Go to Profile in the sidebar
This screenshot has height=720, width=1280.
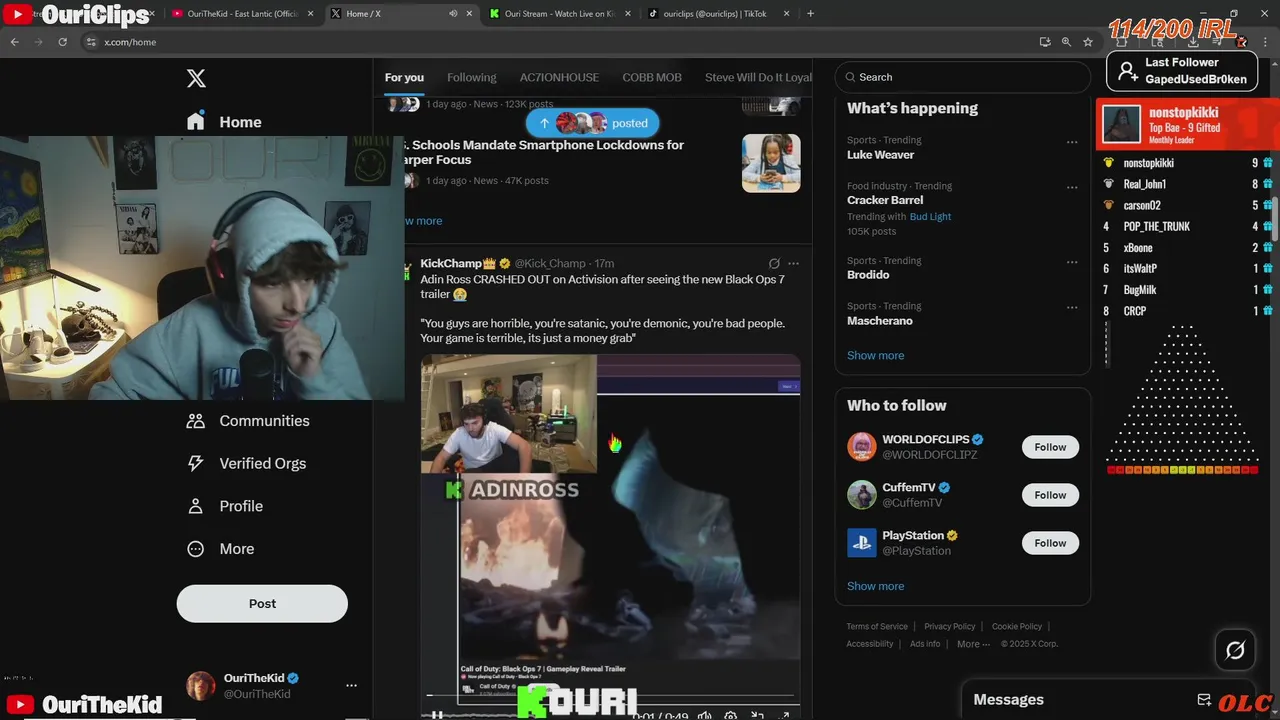pyautogui.click(x=225, y=506)
